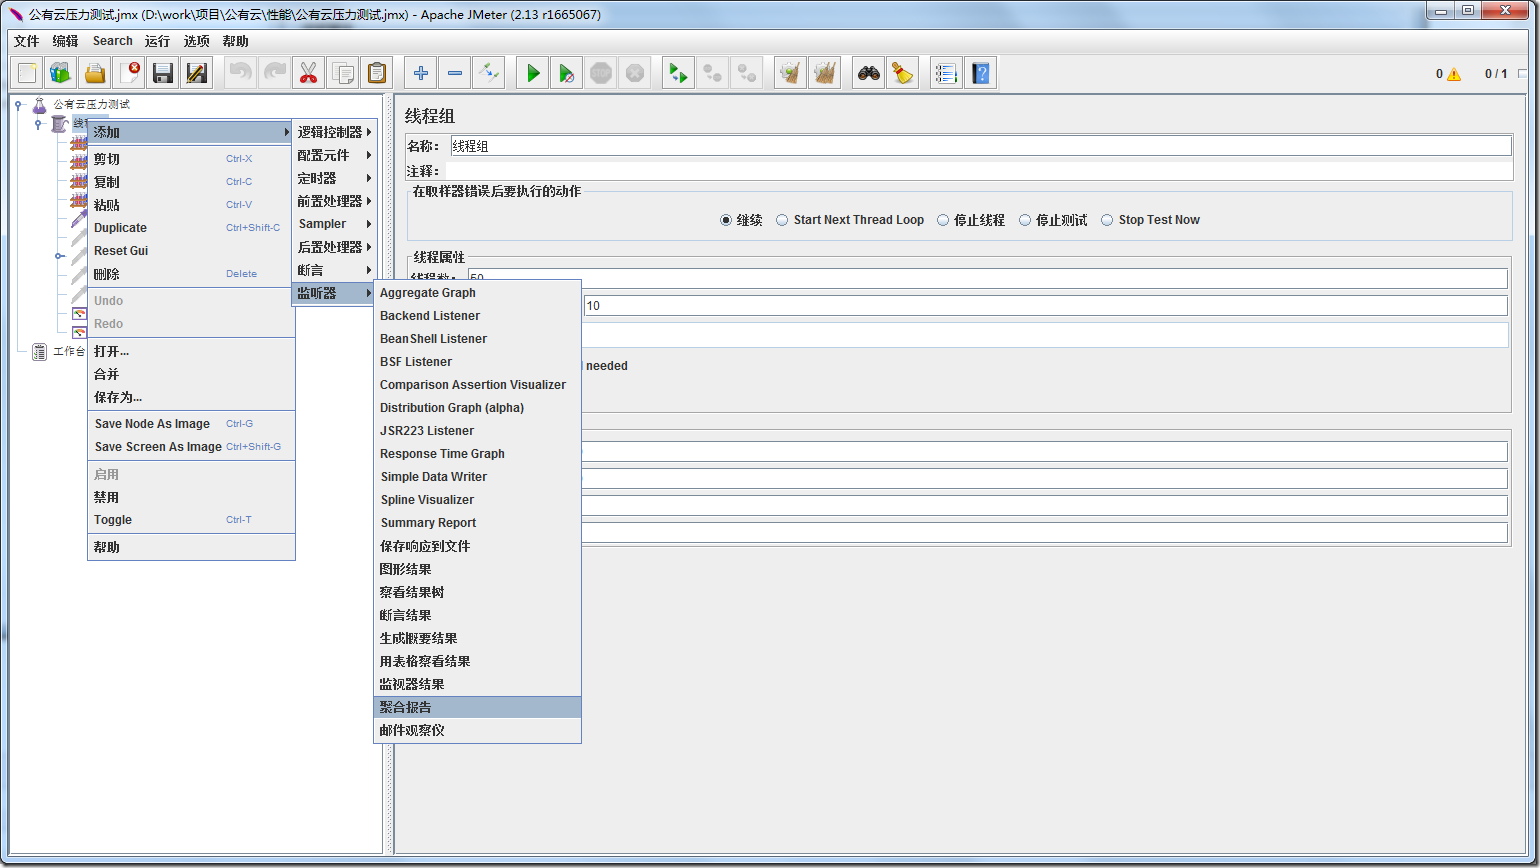
Task: Click the Save As toolbar icon
Action: [197, 73]
